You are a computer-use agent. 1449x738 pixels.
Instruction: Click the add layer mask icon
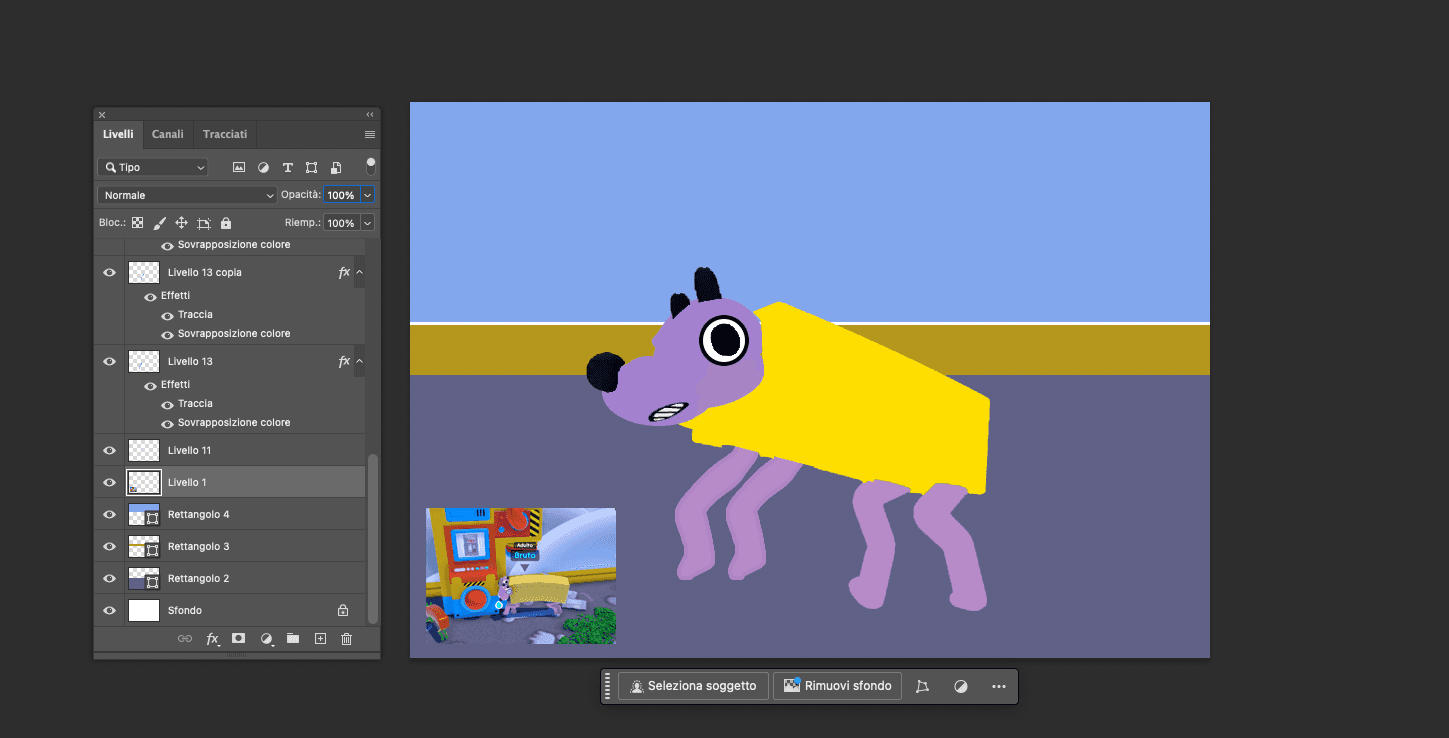pyautogui.click(x=239, y=638)
